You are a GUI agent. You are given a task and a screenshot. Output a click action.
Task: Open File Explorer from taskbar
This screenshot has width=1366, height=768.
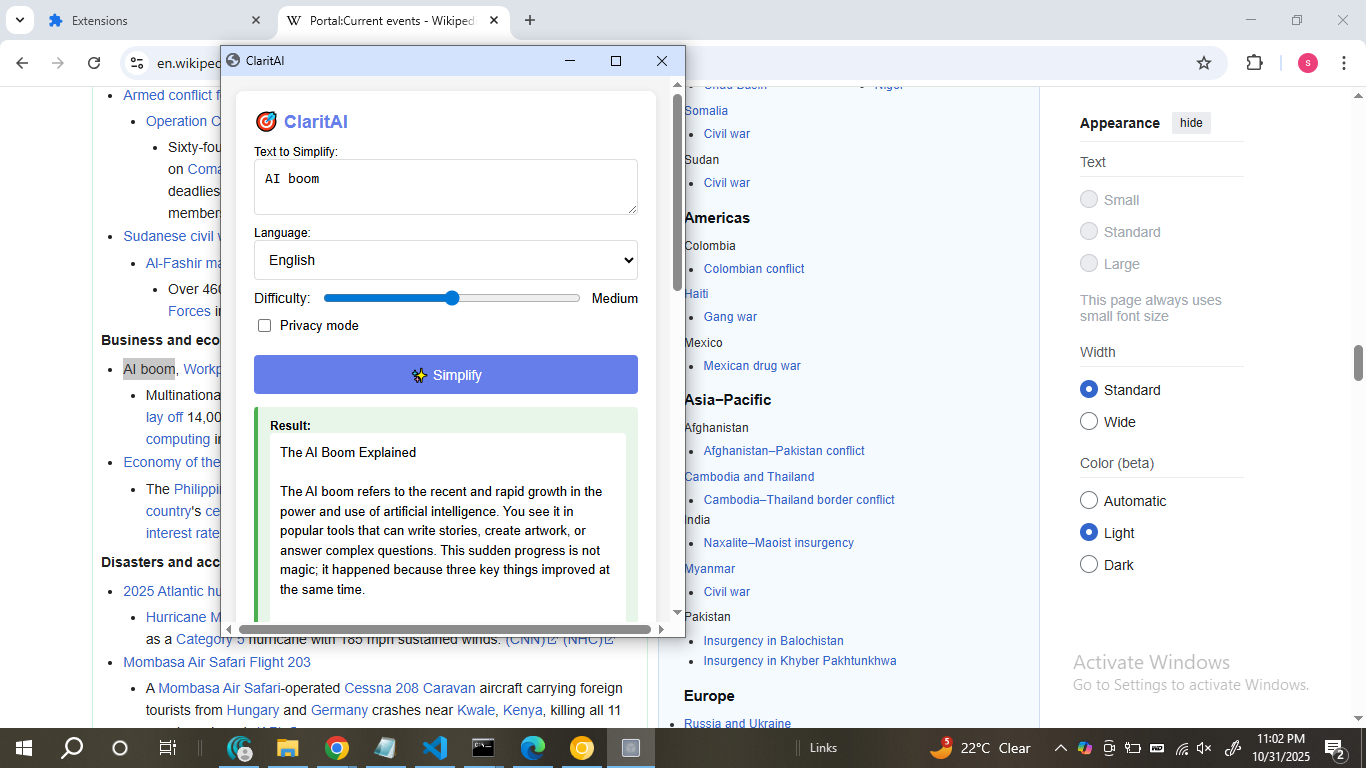288,748
